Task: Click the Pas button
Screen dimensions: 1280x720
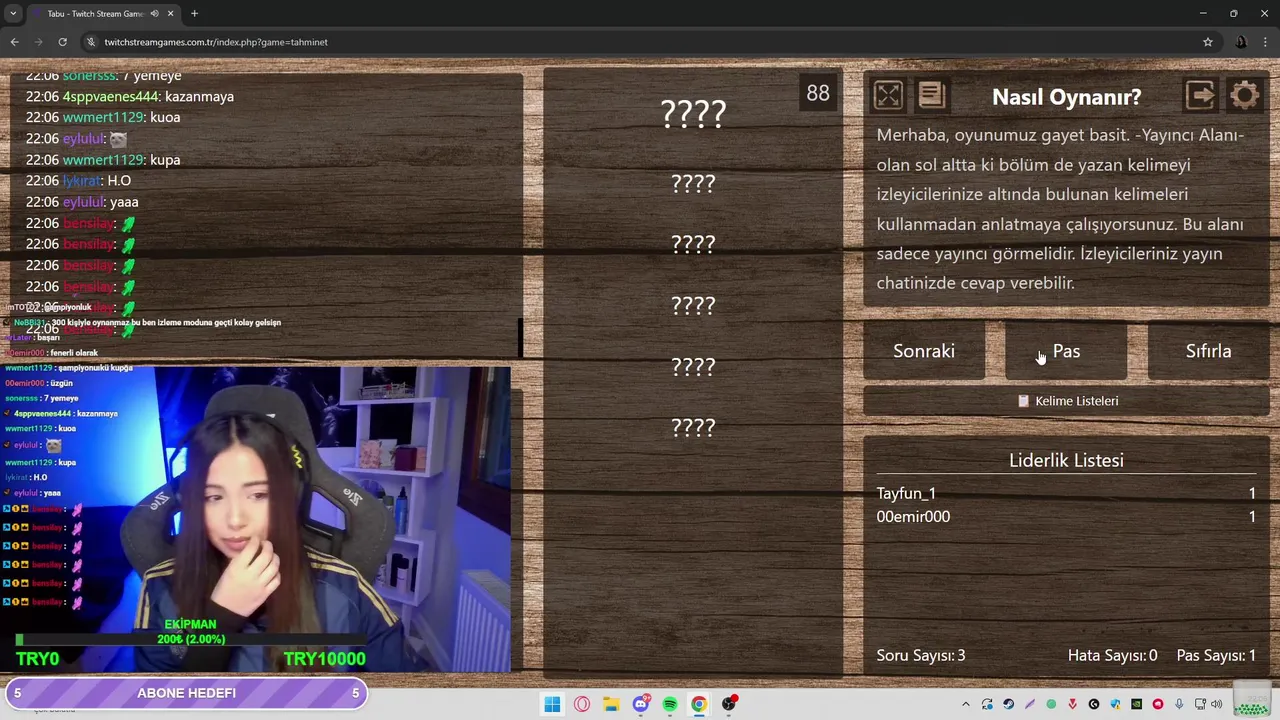Action: (x=1066, y=351)
